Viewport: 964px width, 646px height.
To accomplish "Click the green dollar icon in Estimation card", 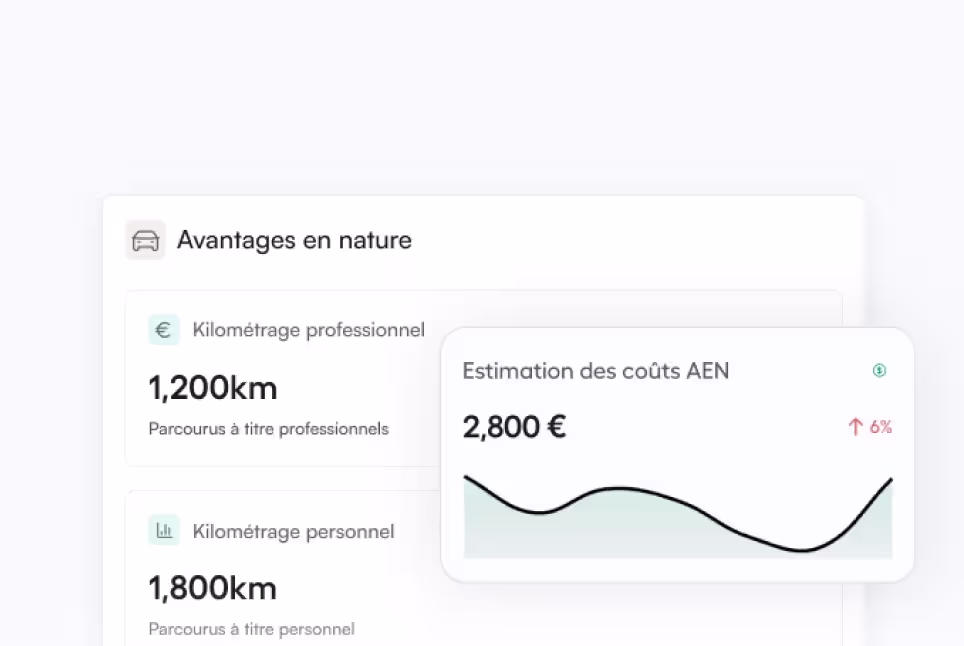I will click(x=879, y=370).
